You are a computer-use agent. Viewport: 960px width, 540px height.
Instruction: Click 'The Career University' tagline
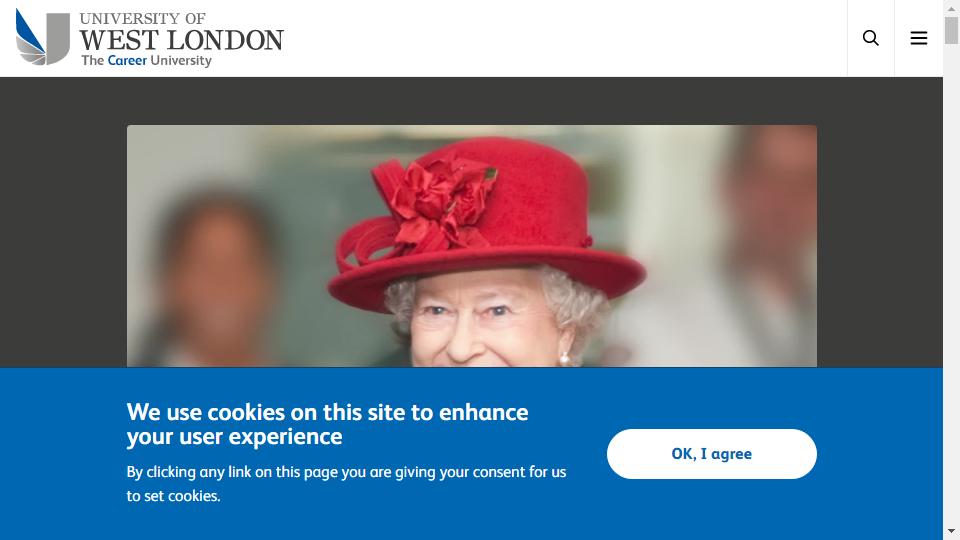[x=146, y=60]
